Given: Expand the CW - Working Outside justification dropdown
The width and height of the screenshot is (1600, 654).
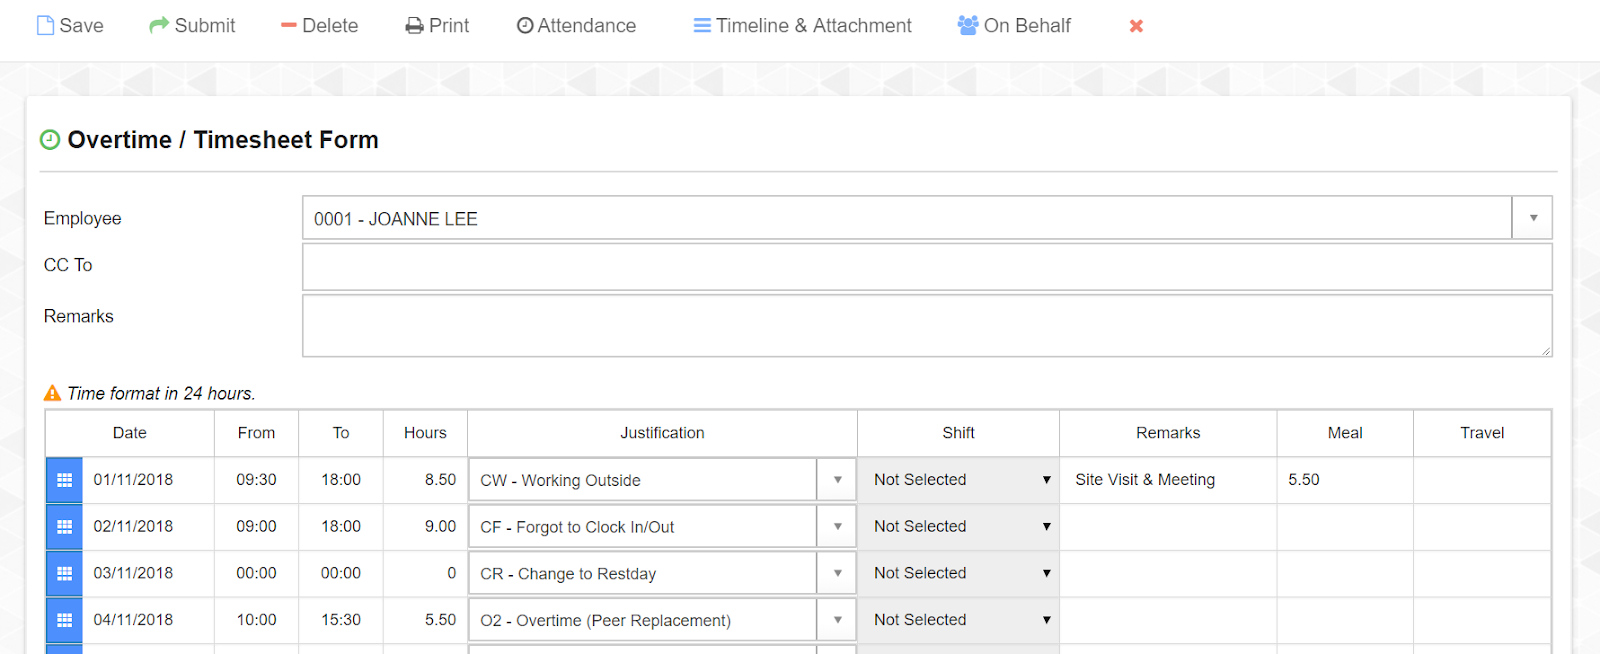Looking at the screenshot, I should point(837,480).
